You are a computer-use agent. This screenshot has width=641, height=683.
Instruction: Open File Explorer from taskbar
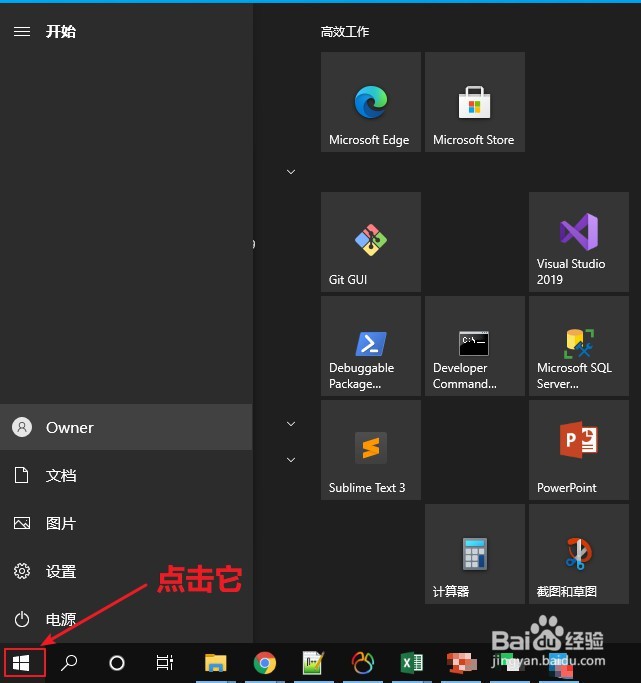(216, 663)
